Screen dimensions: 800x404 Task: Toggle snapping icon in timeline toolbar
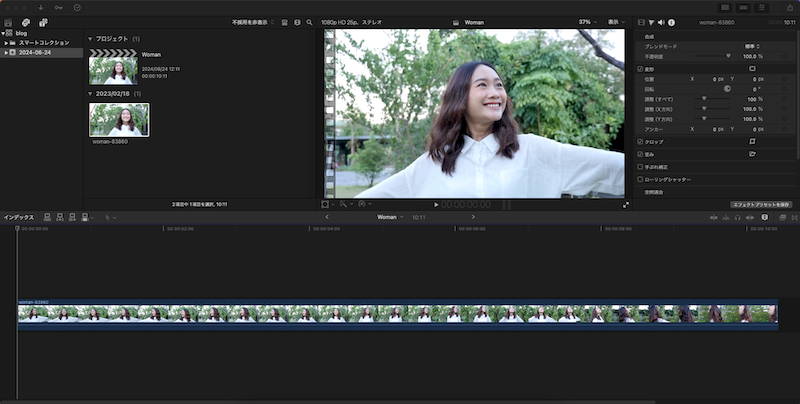[749, 217]
